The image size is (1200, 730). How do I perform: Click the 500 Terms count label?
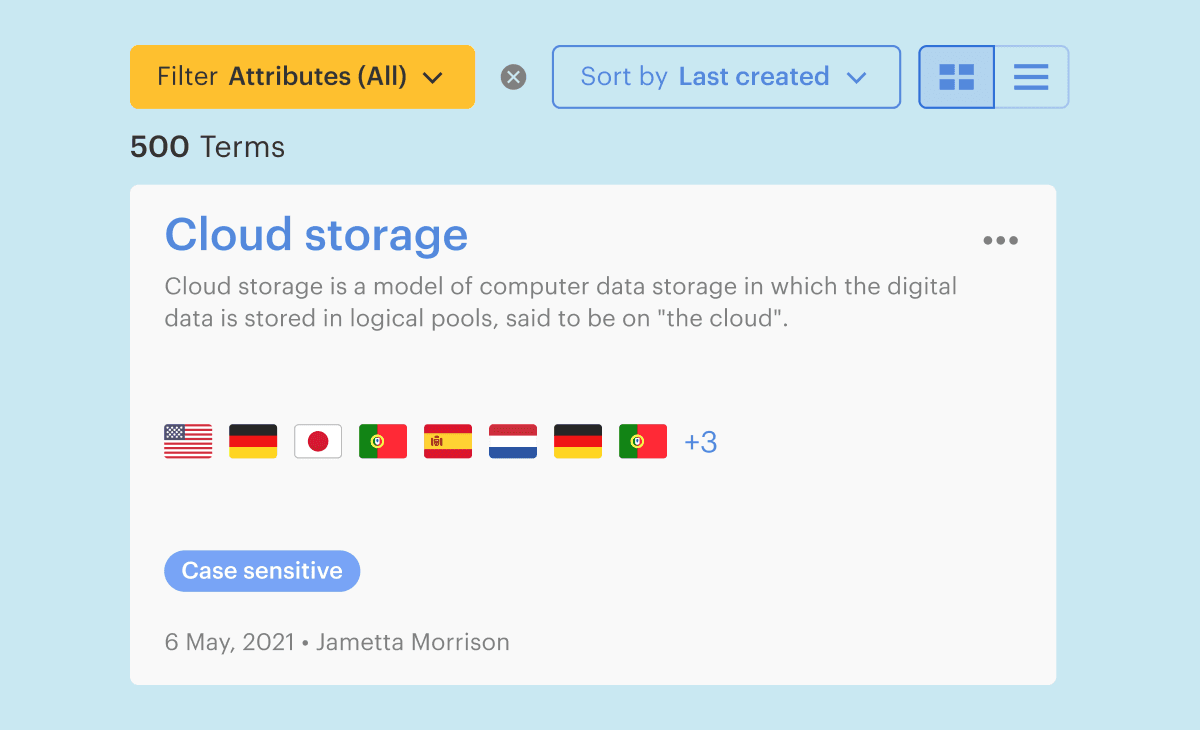207,147
